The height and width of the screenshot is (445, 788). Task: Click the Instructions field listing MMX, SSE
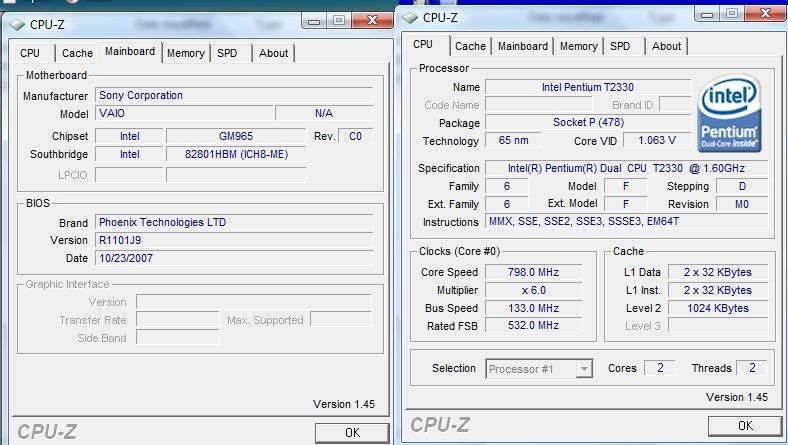pyautogui.click(x=626, y=221)
